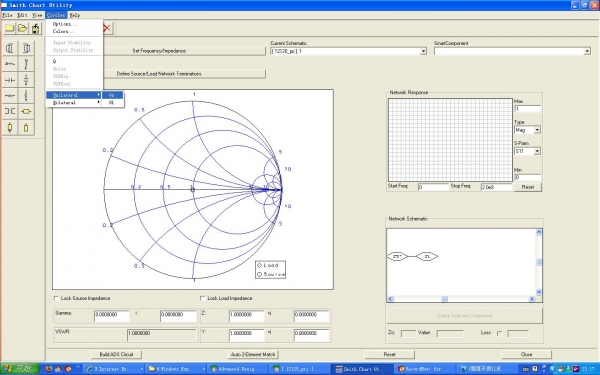Click Reset in Network Response panel
The height and width of the screenshot is (375, 600).
pos(528,187)
